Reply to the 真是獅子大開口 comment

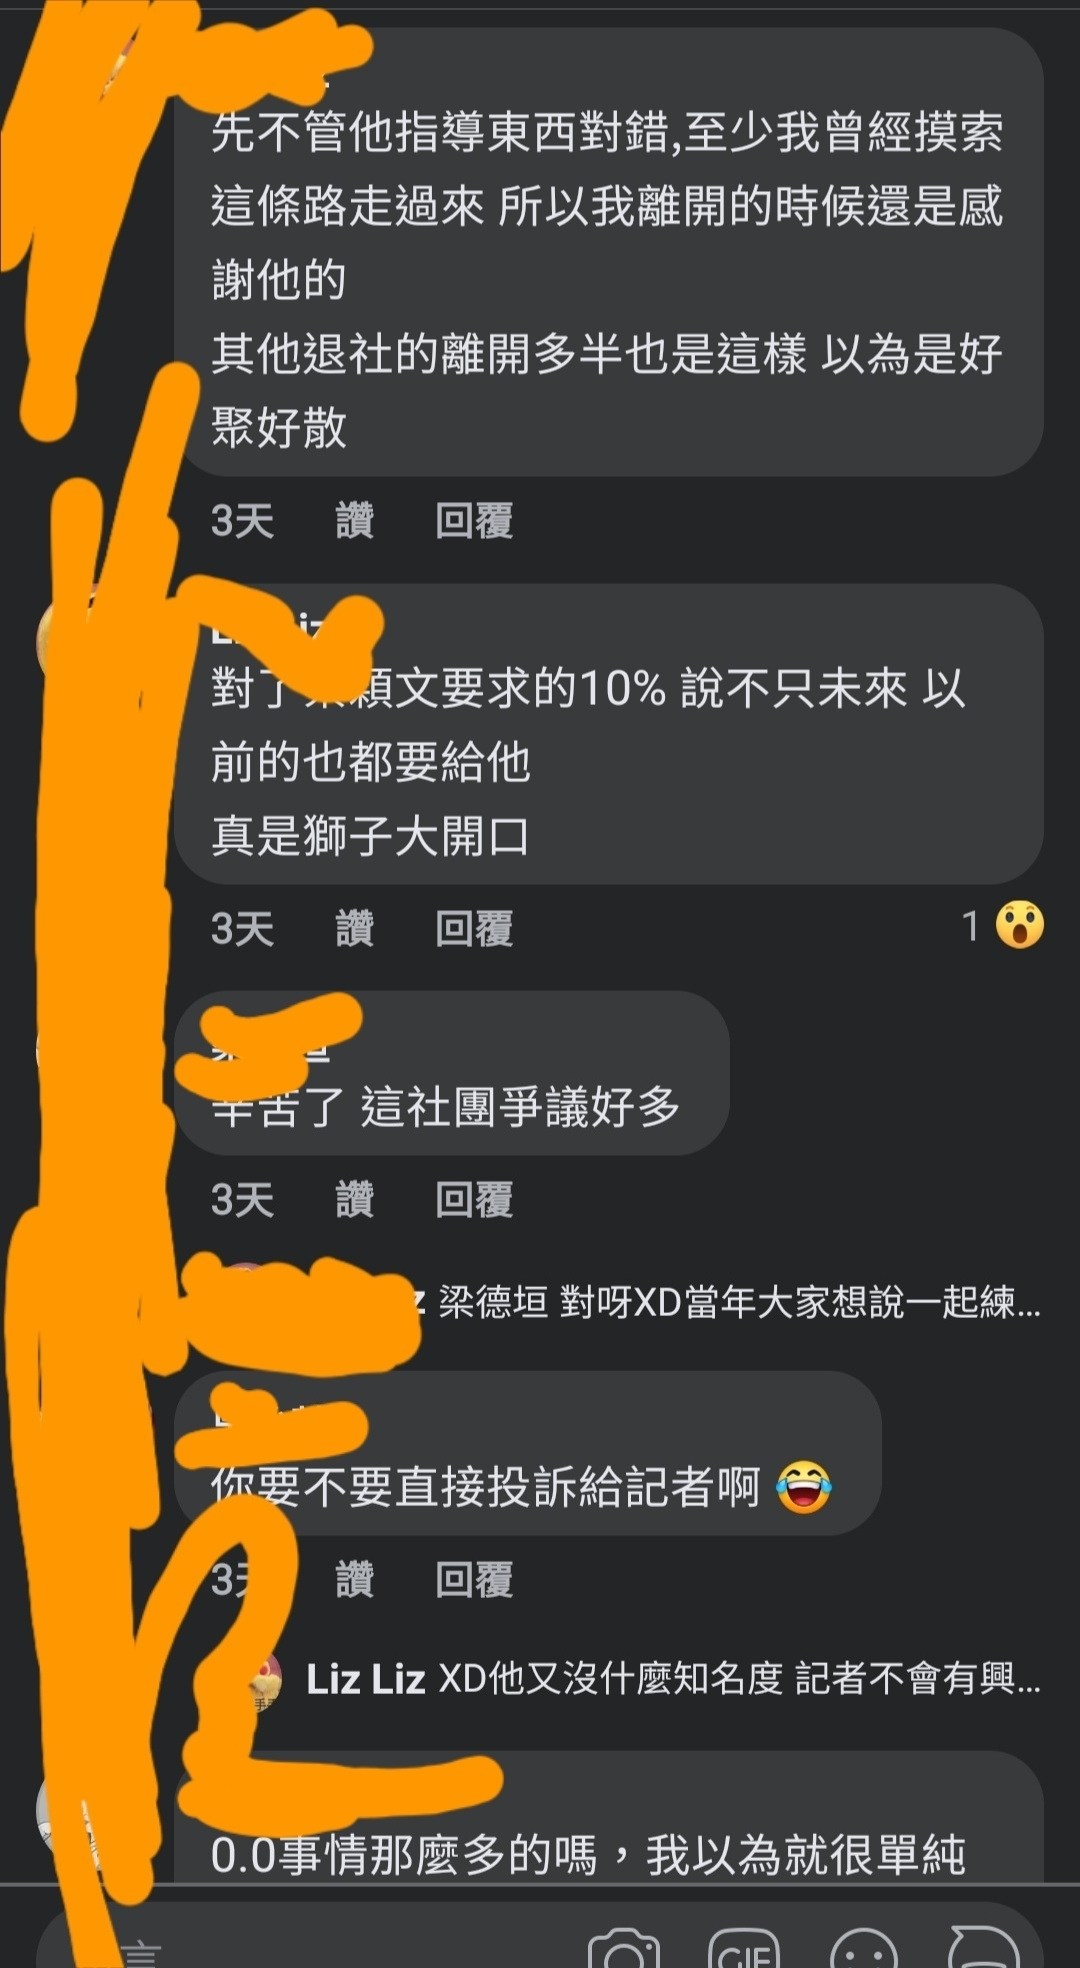[474, 929]
